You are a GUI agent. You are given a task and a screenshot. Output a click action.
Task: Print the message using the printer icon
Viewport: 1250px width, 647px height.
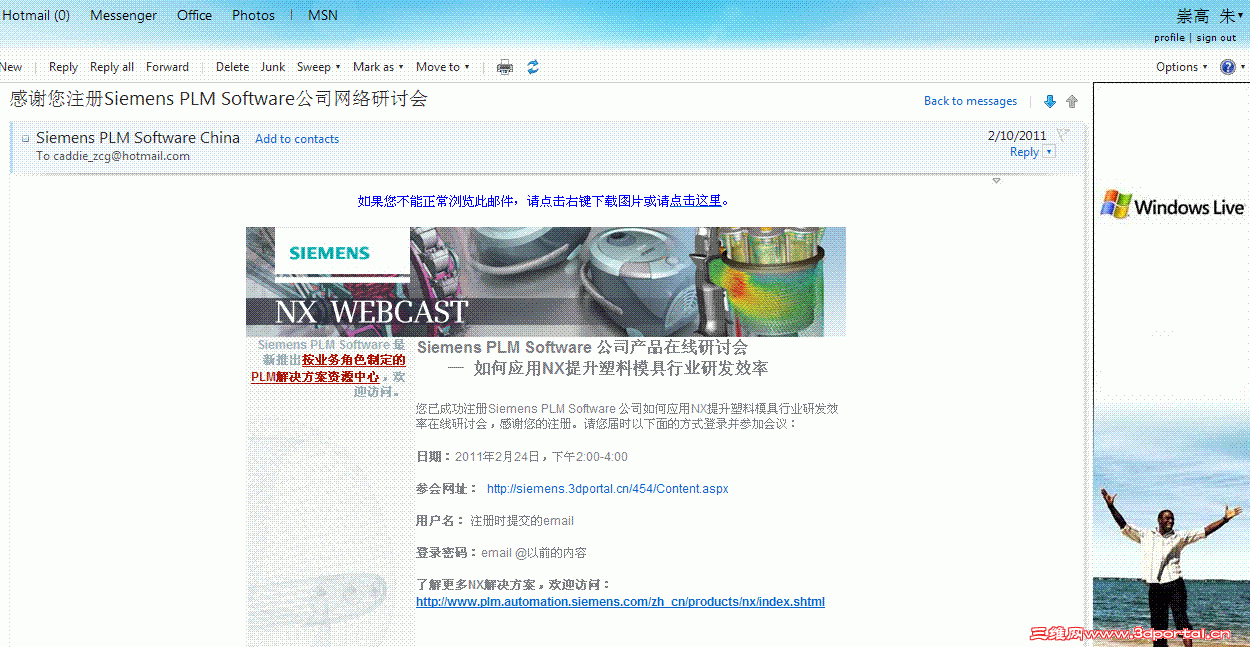pos(505,67)
